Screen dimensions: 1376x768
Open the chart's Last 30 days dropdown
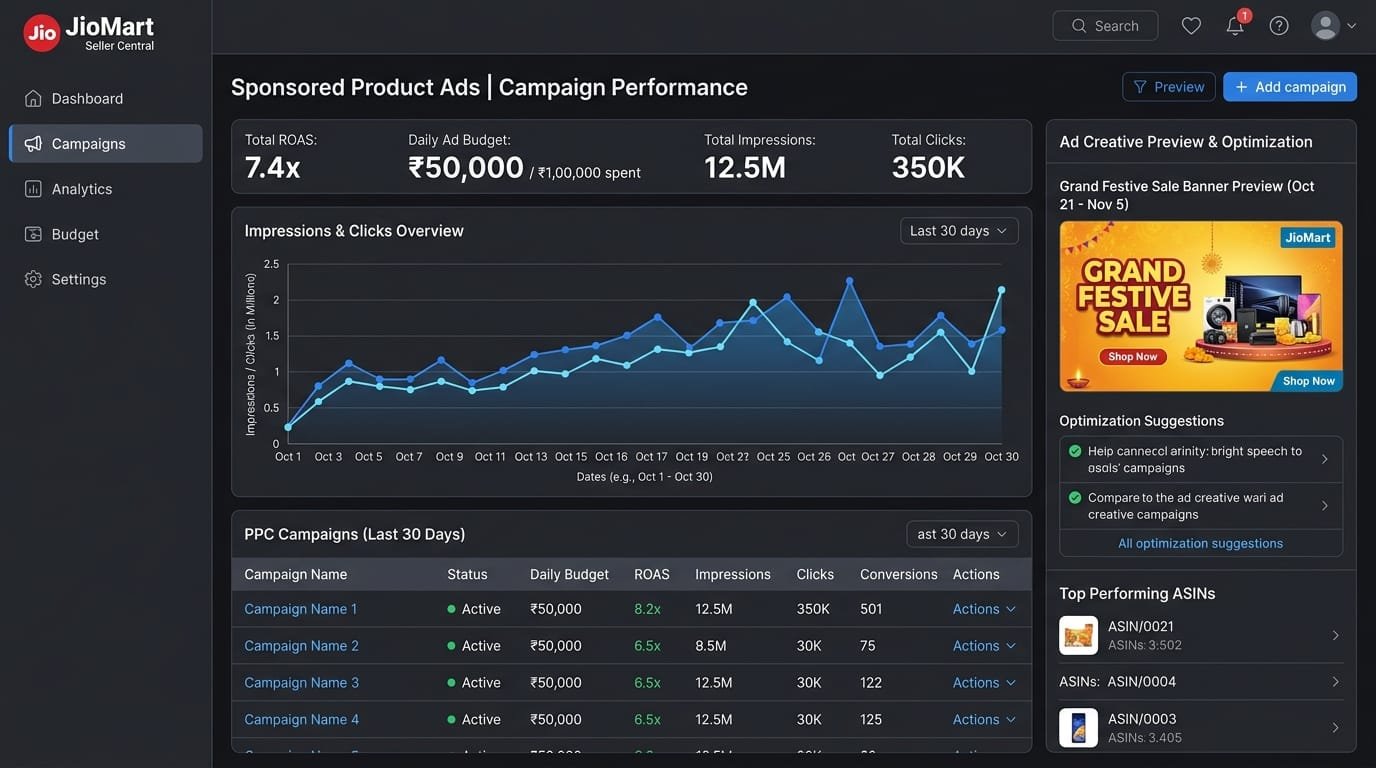[959, 231]
